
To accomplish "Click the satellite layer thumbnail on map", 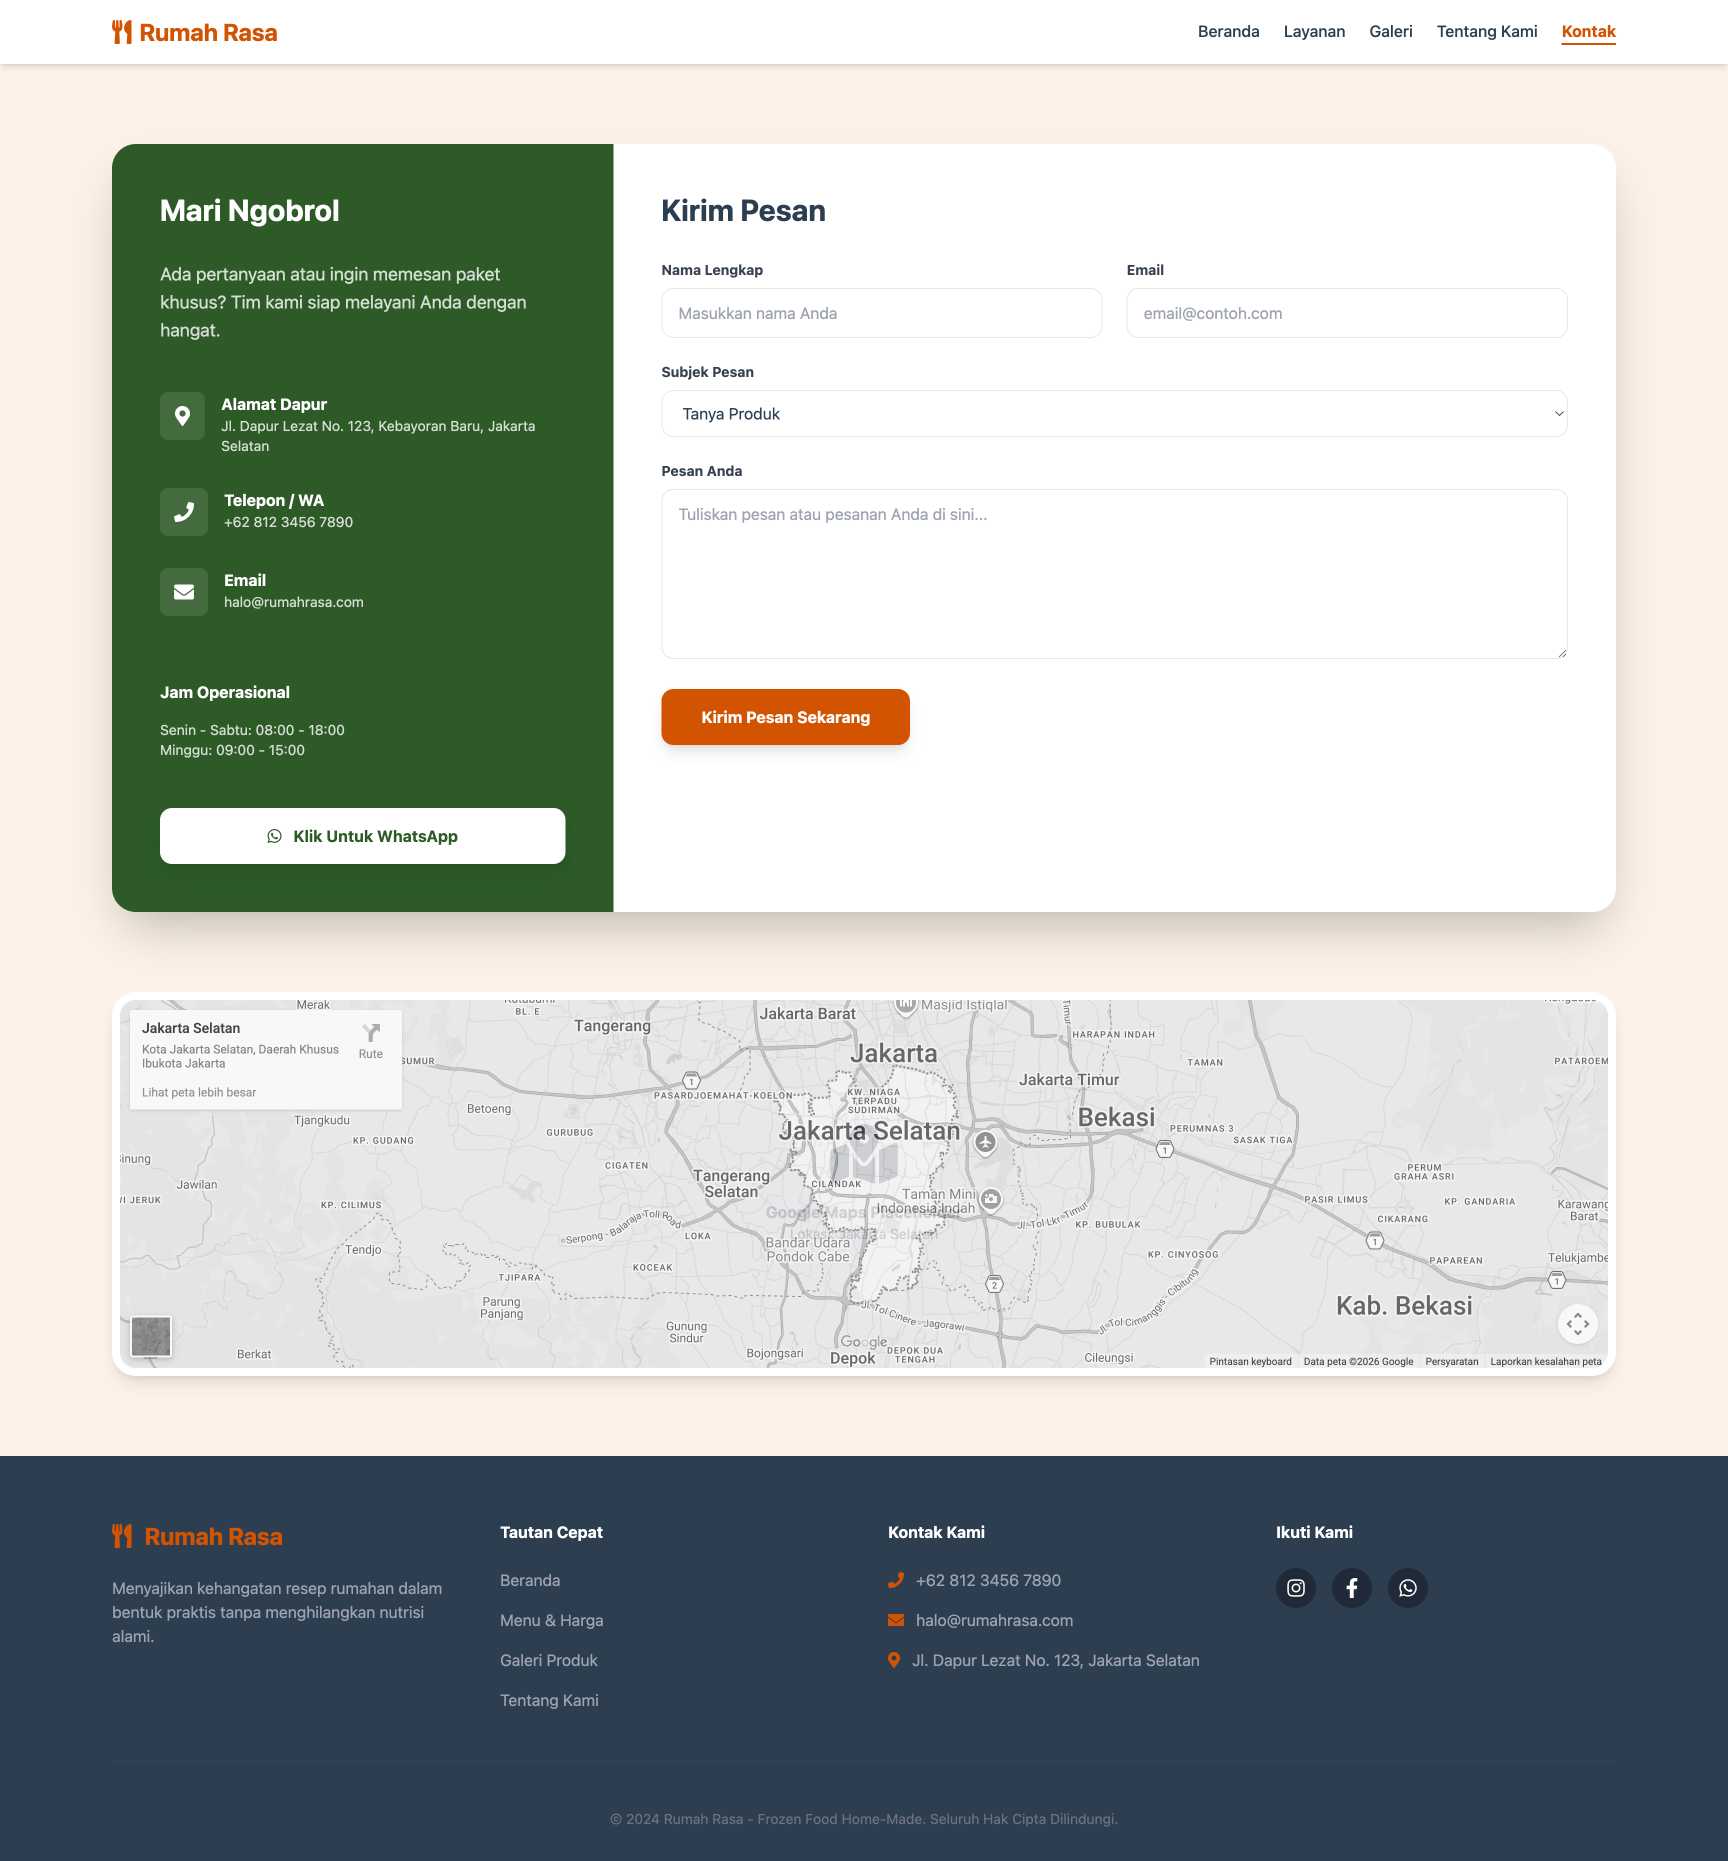I will (x=151, y=1336).
